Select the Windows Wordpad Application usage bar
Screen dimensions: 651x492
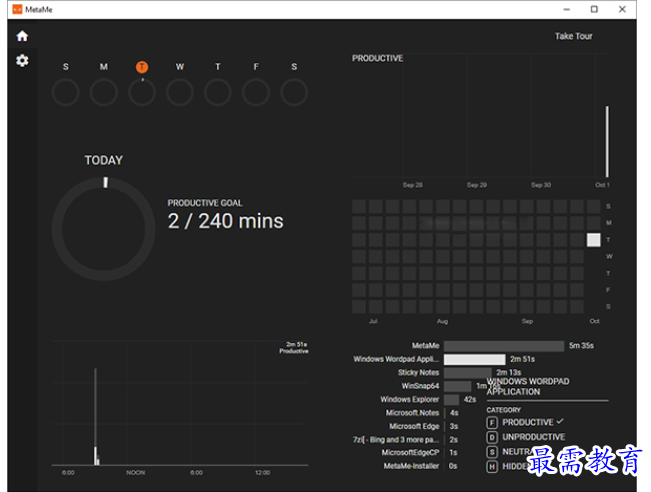[x=475, y=359]
